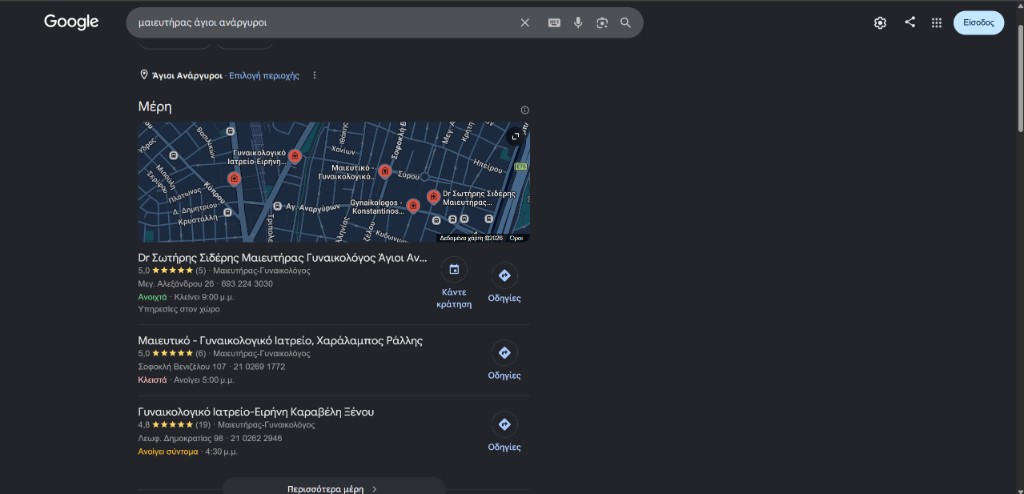Click the address Λεωφ. Δημοκρατίας 98
1024x494 pixels.
180,438
